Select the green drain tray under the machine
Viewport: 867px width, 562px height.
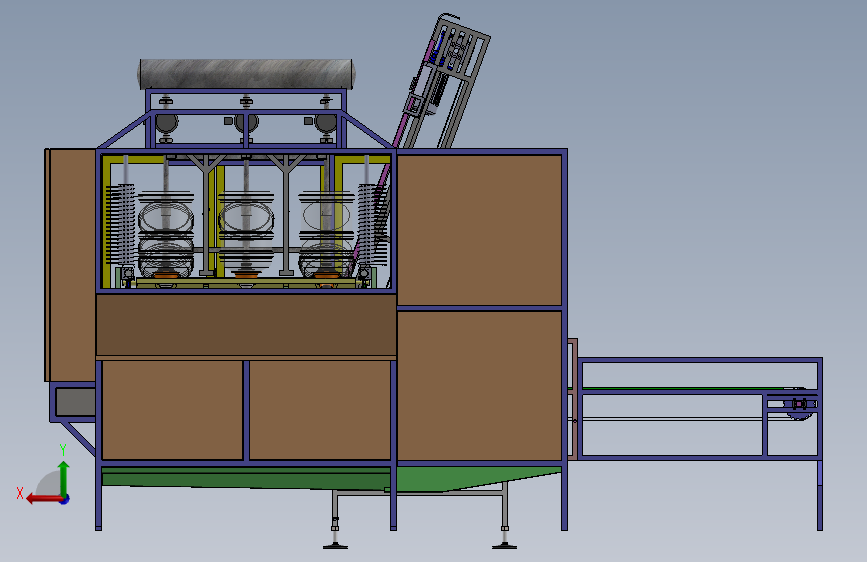tap(332, 479)
